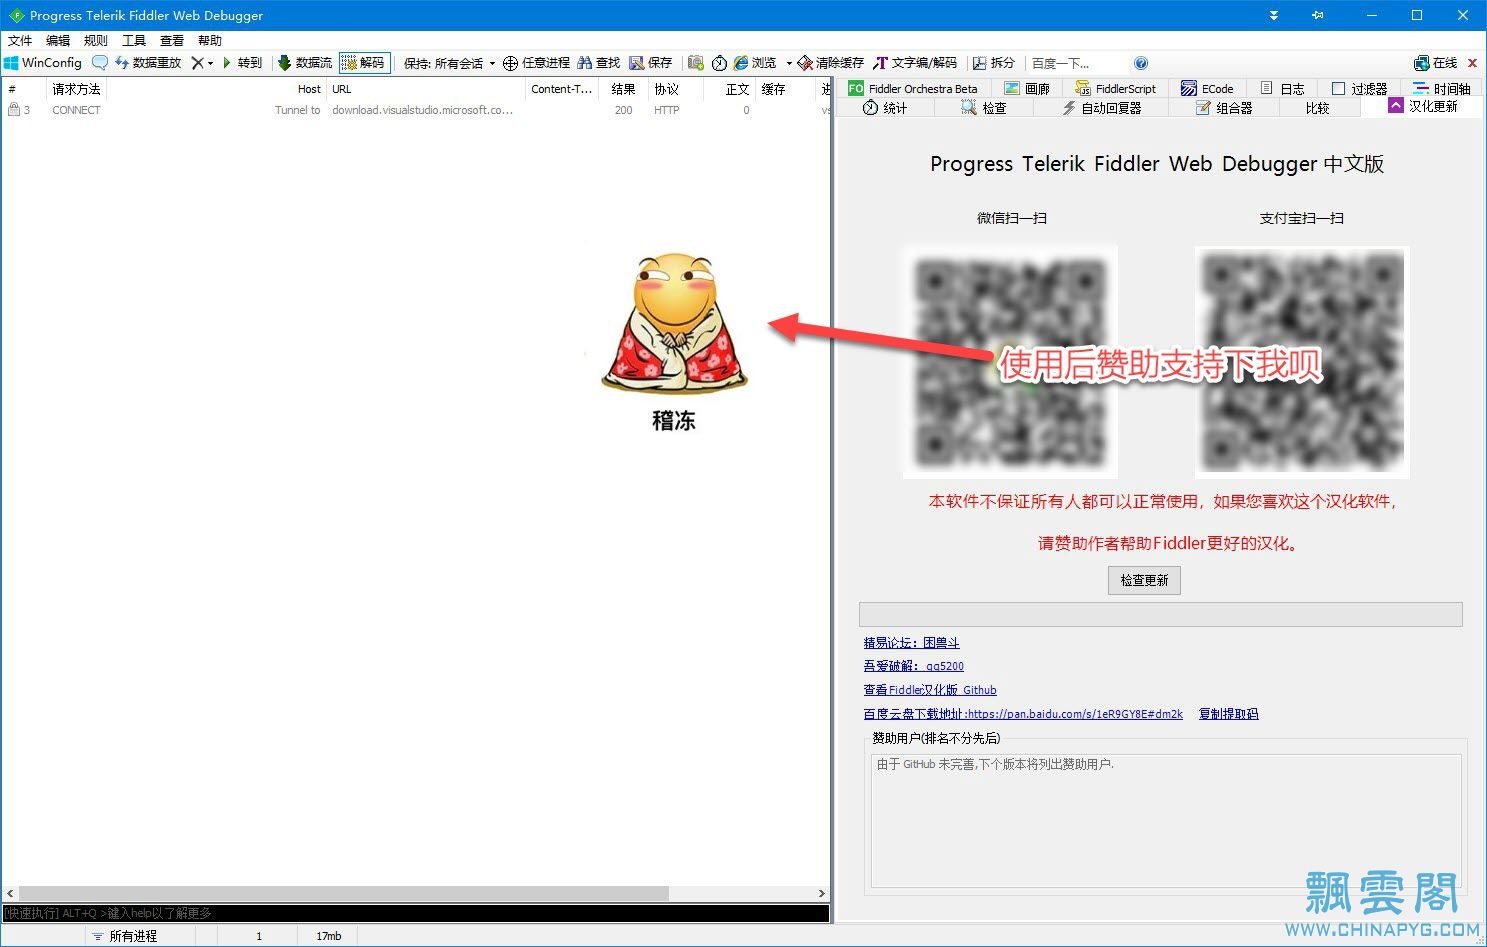The image size is (1487, 947).
Task: Switch to Fiddler Orchestra Beta tab
Action: (x=914, y=88)
